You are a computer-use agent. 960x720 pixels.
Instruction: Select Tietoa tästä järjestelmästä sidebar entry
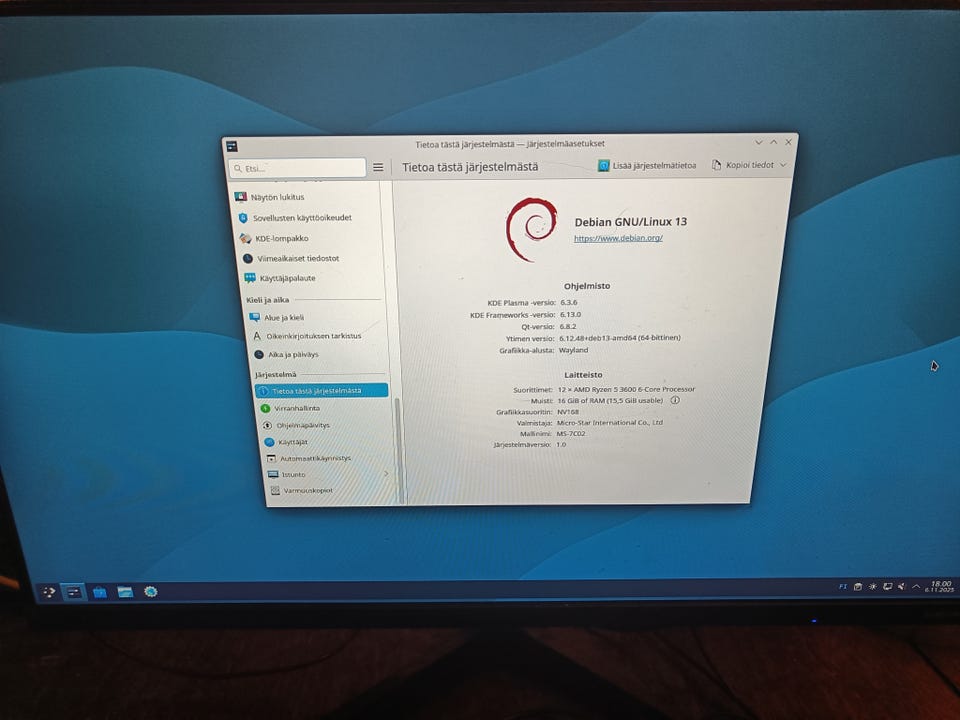(321, 391)
